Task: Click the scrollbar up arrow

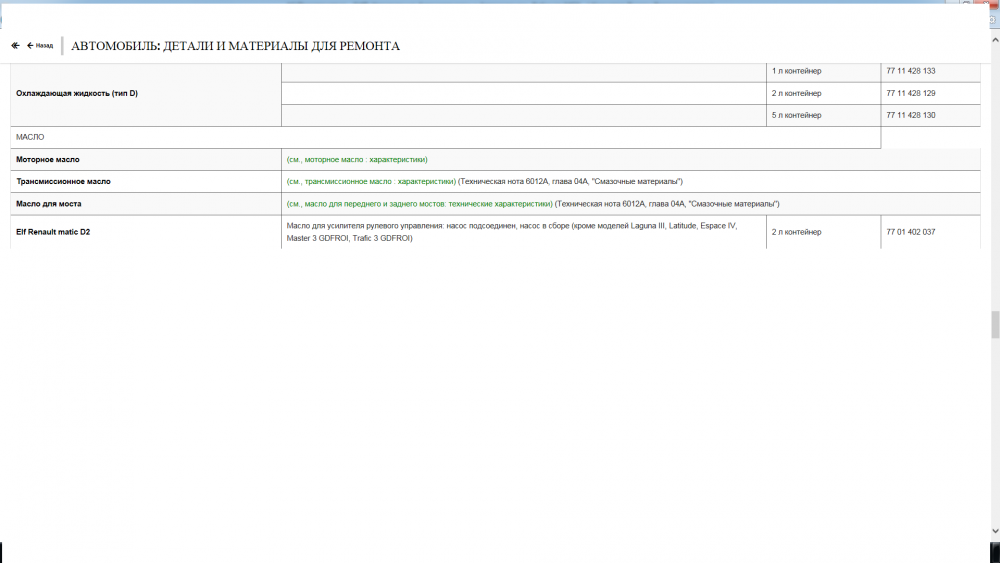Action: pyautogui.click(x=995, y=40)
